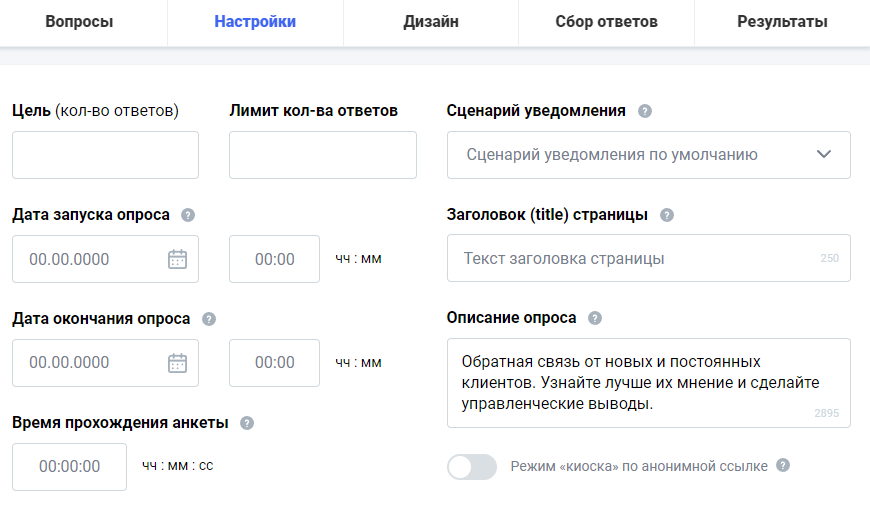The height and width of the screenshot is (505, 870).
Task: Open the Дизайн tab
Action: pyautogui.click(x=430, y=22)
